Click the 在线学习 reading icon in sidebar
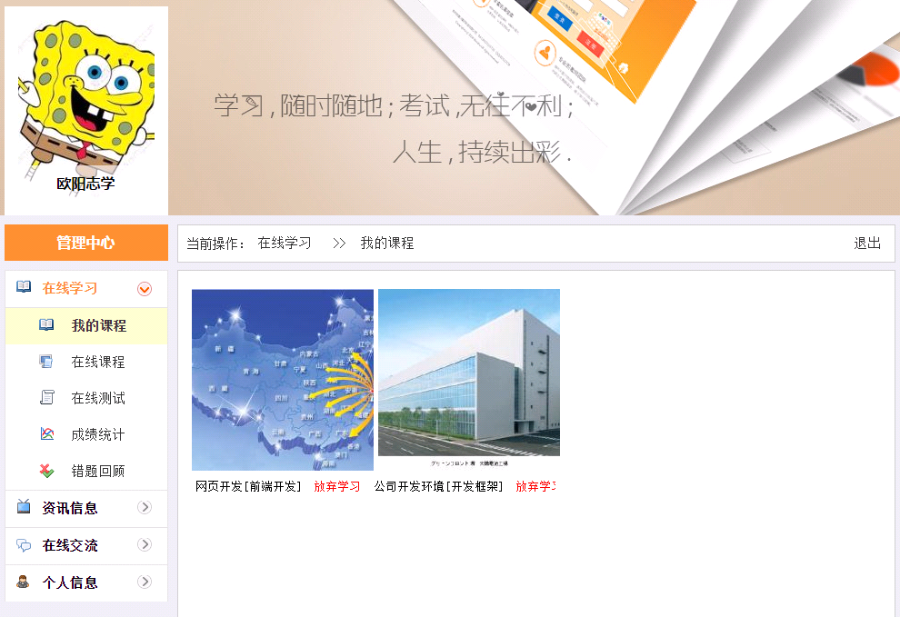Image resolution: width=900 pixels, height=617 pixels. [x=22, y=289]
